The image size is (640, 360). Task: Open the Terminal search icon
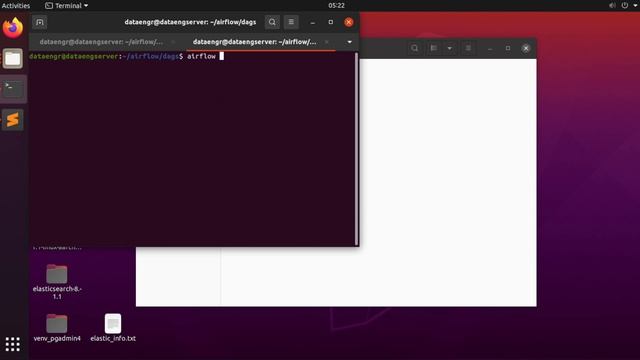pos(272,22)
